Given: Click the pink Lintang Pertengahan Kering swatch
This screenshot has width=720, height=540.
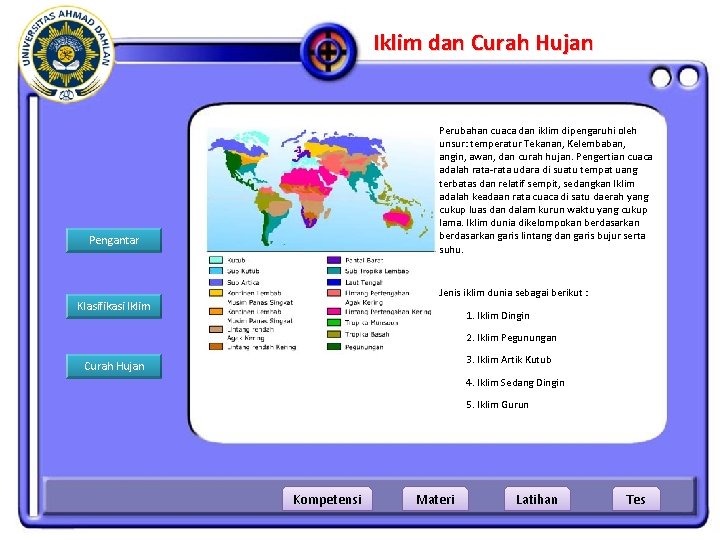Looking at the screenshot, I should click(334, 311).
